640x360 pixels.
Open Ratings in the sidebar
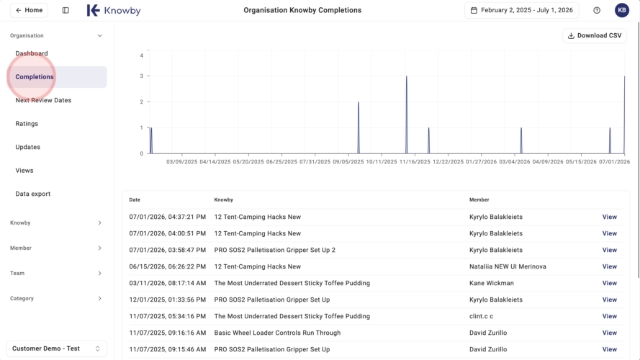pyautogui.click(x=27, y=124)
